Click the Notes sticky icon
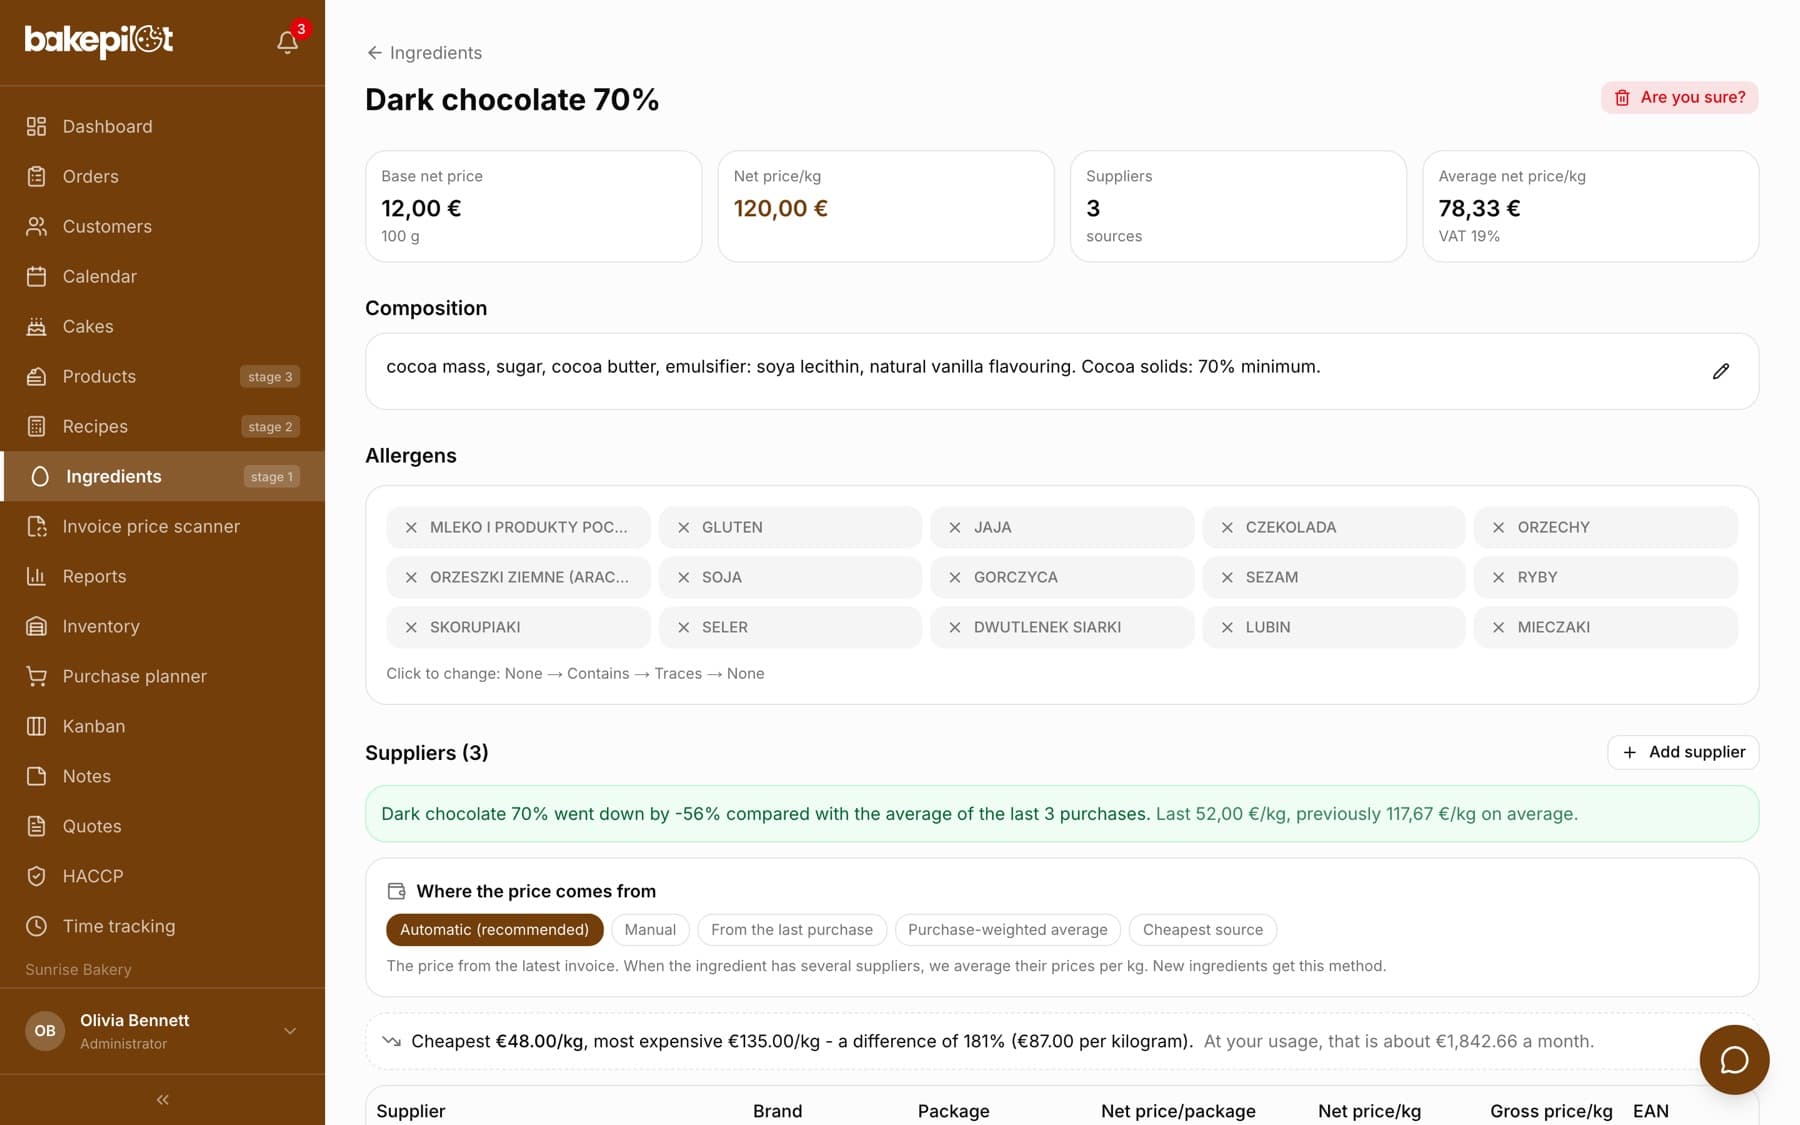This screenshot has width=1800, height=1125. (37, 776)
